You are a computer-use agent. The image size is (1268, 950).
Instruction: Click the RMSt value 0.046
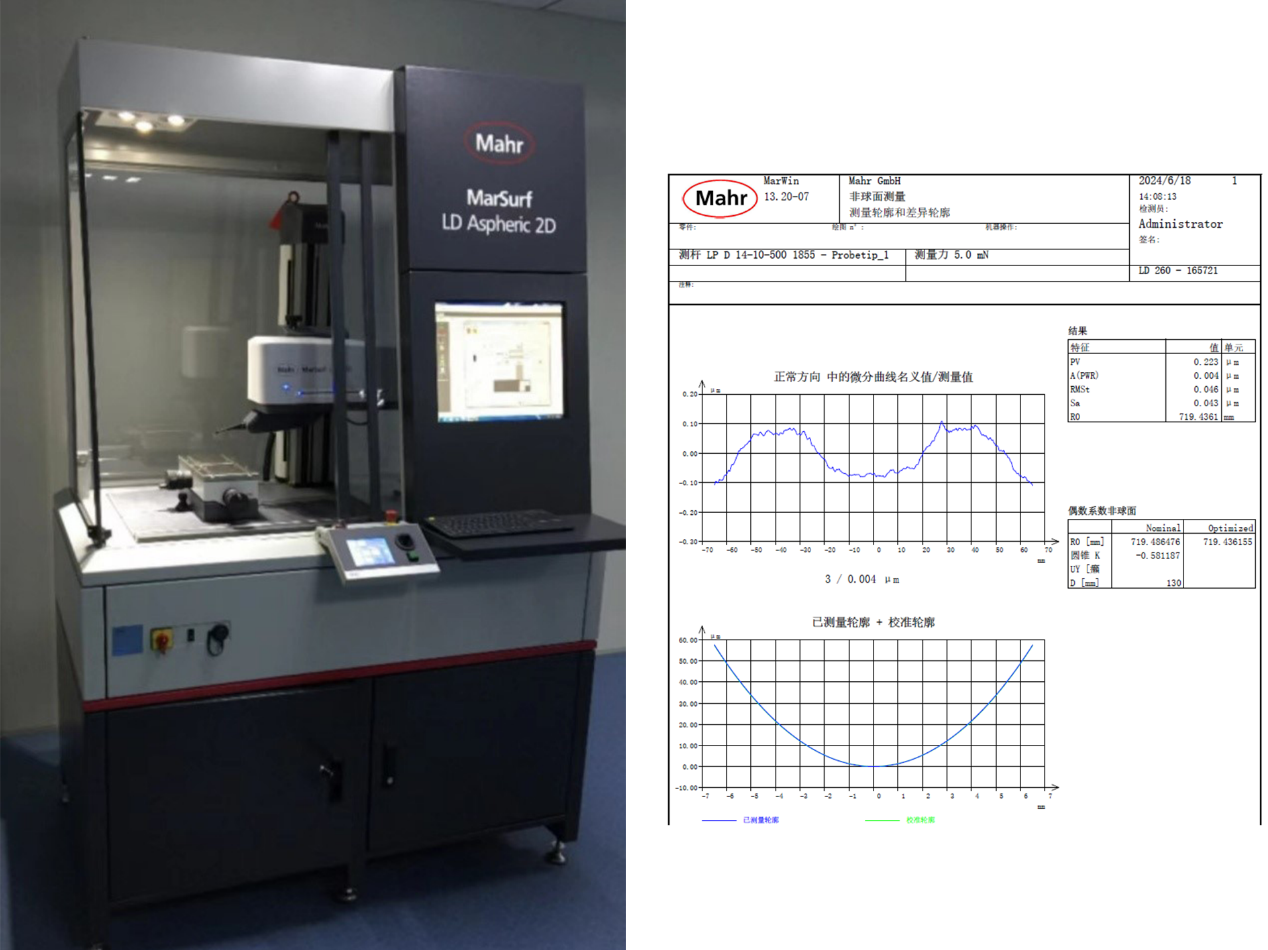point(1205,389)
